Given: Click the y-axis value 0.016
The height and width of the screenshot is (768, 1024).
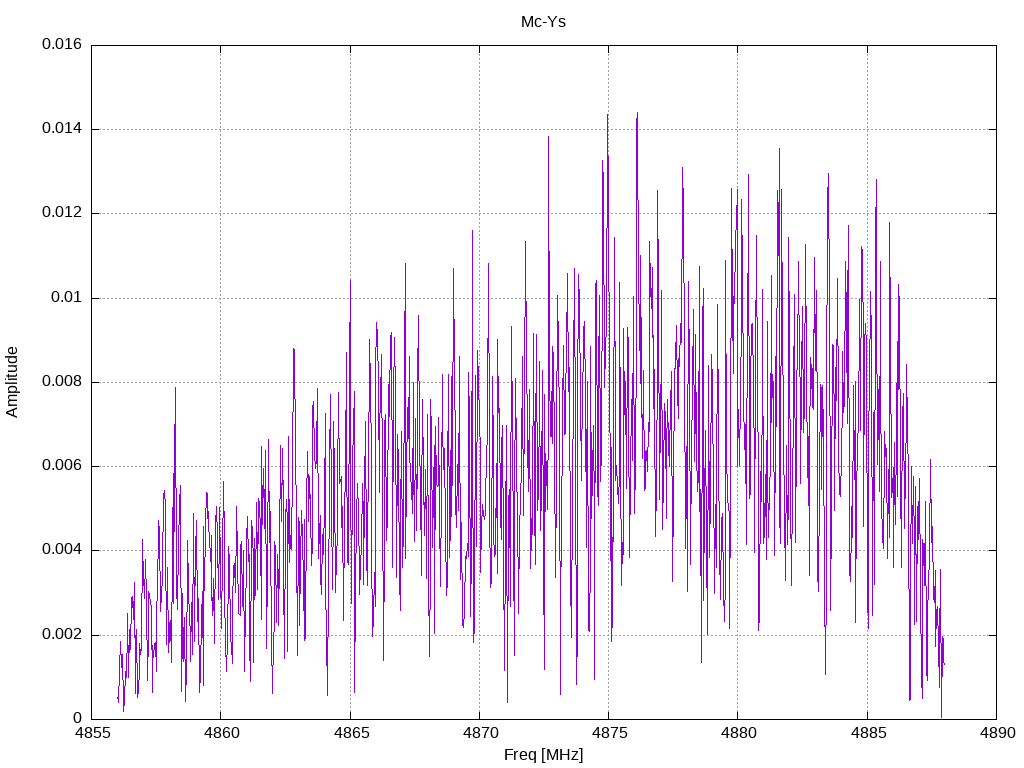Looking at the screenshot, I should (62, 44).
